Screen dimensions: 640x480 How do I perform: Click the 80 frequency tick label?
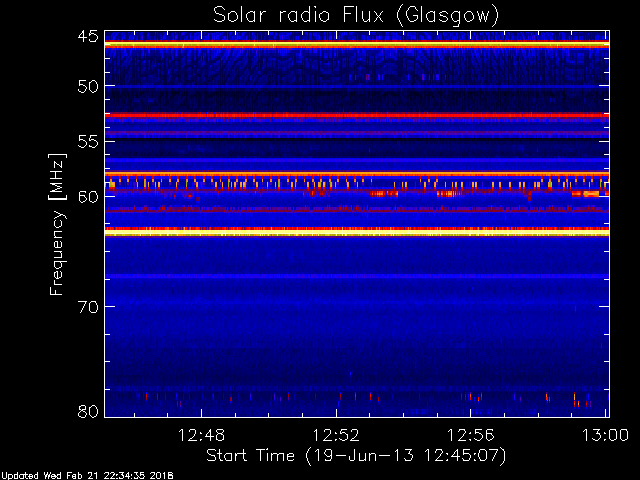tap(88, 411)
